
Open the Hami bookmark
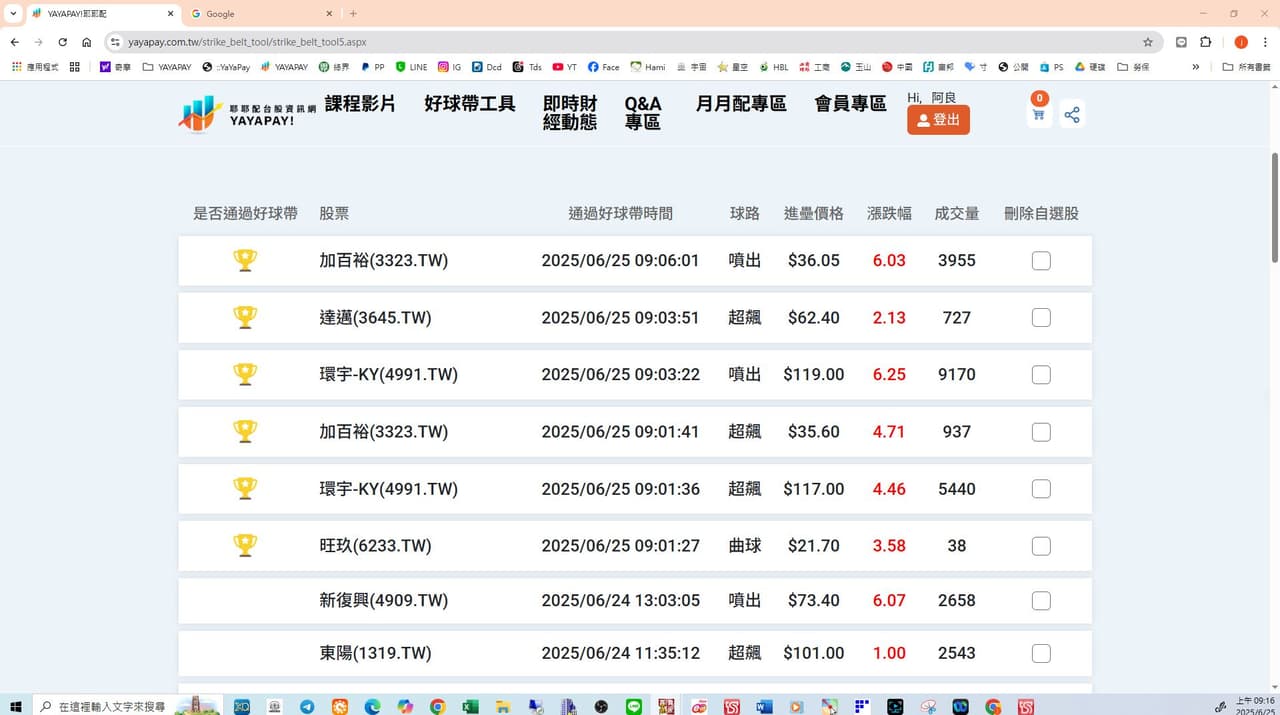click(x=648, y=67)
